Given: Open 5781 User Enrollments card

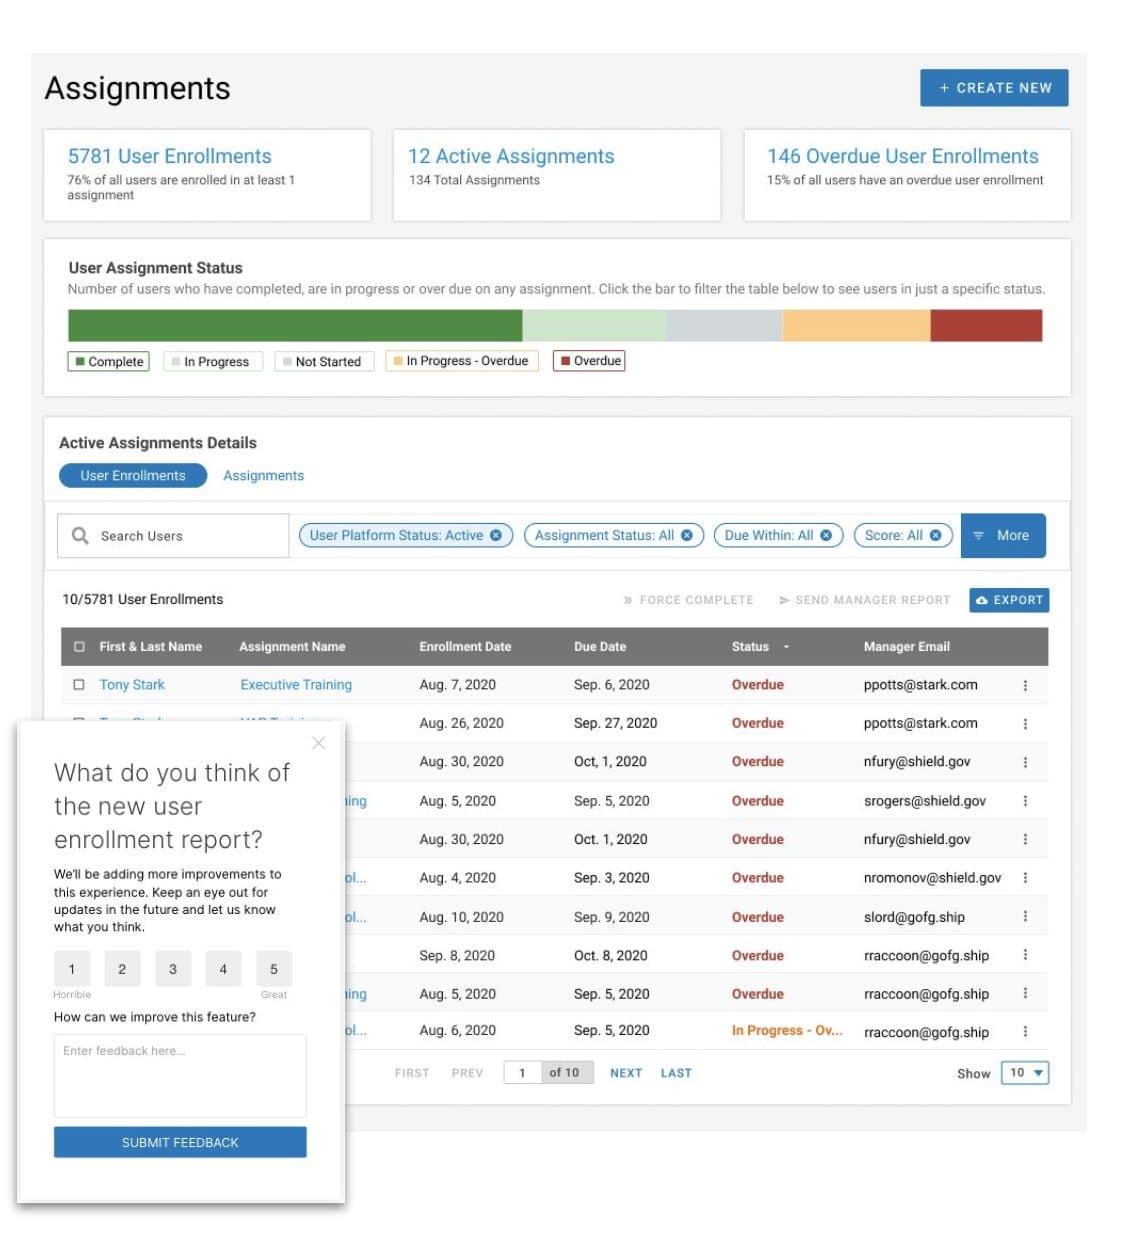Looking at the screenshot, I should pos(207,175).
